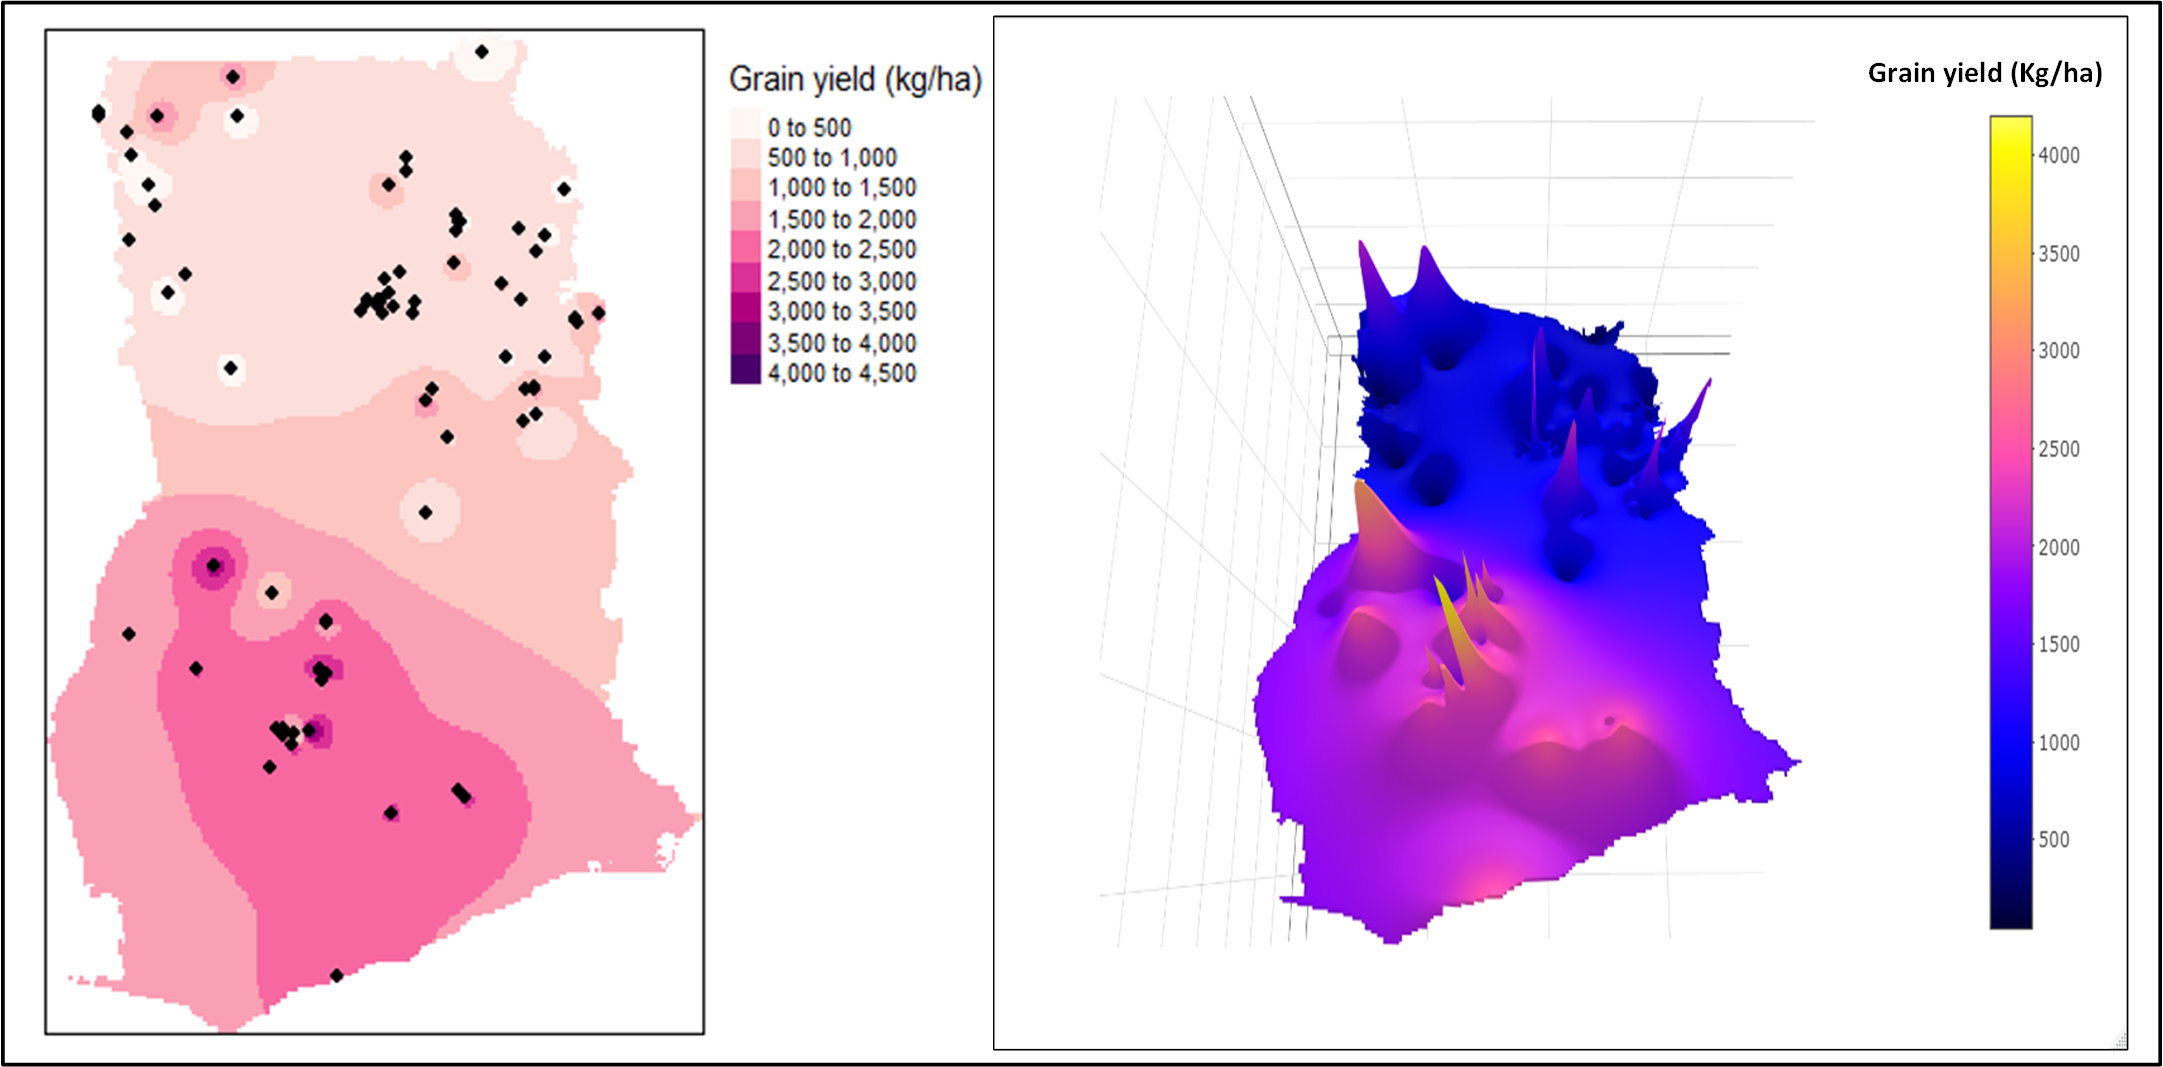
Task: Select the 3000 colorbar tick label
Action: click(x=2058, y=351)
